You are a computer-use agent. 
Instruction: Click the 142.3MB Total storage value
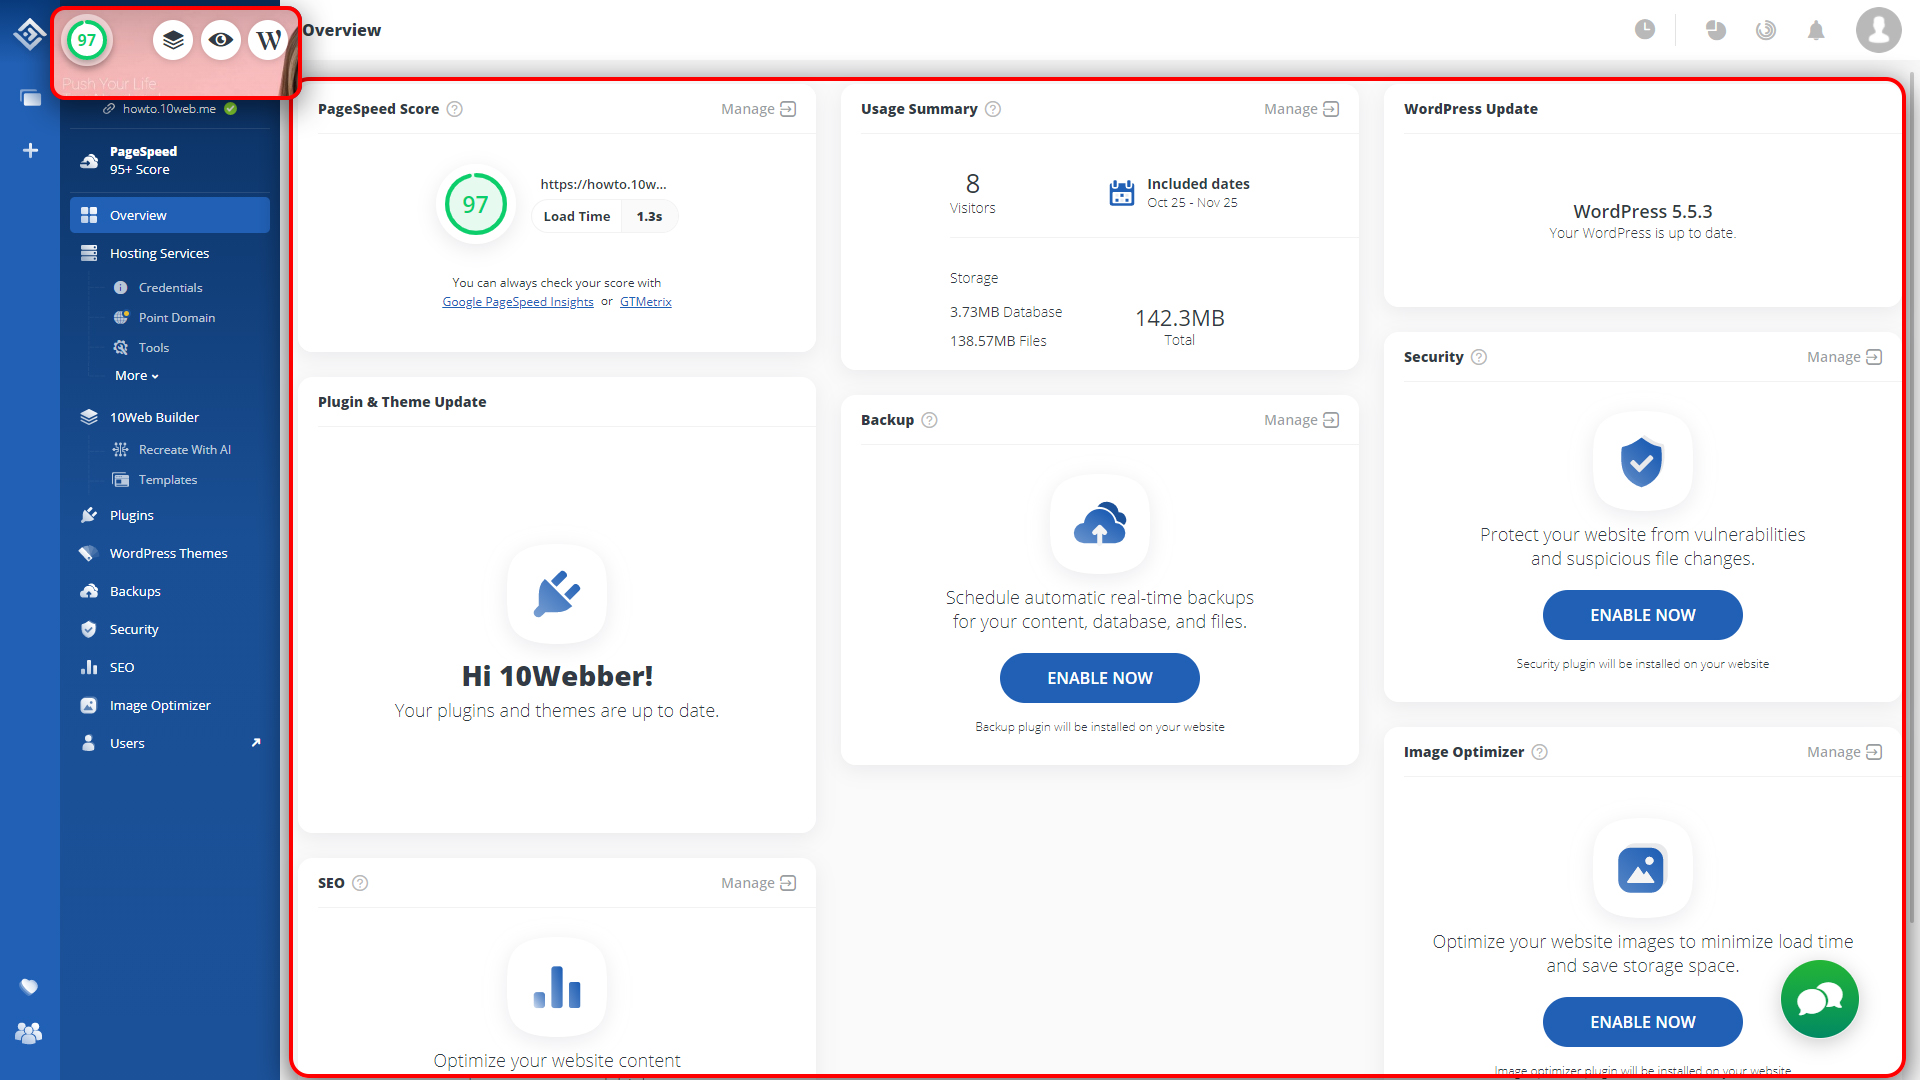point(1180,327)
